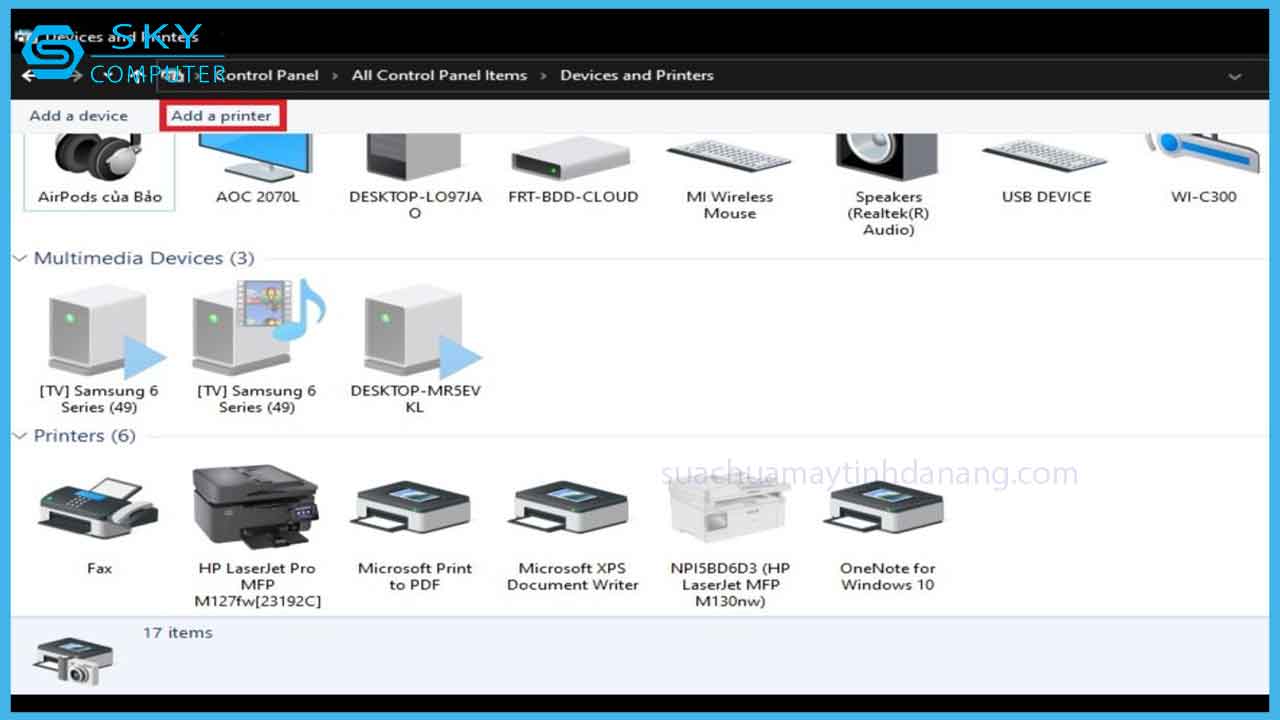This screenshot has height=720, width=1280.
Task: Go to Control Panel breadcrumb
Action: (266, 75)
